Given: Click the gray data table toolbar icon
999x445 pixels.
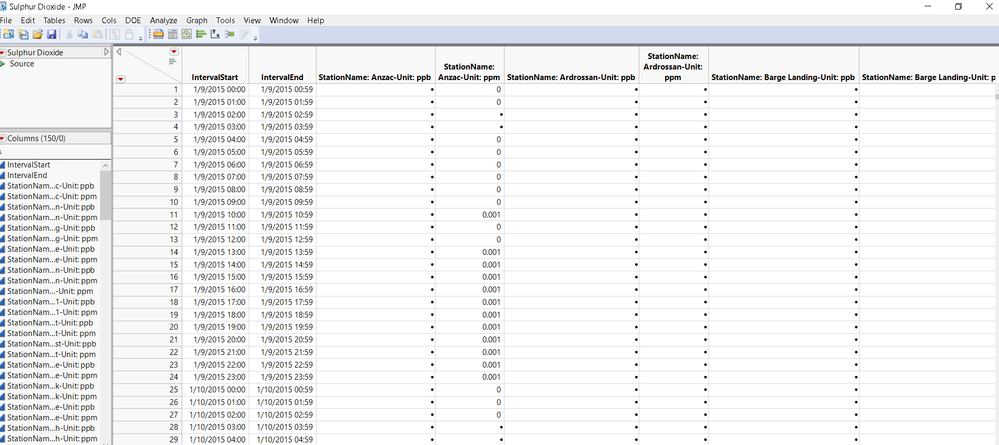Looking at the screenshot, I should (173, 34).
